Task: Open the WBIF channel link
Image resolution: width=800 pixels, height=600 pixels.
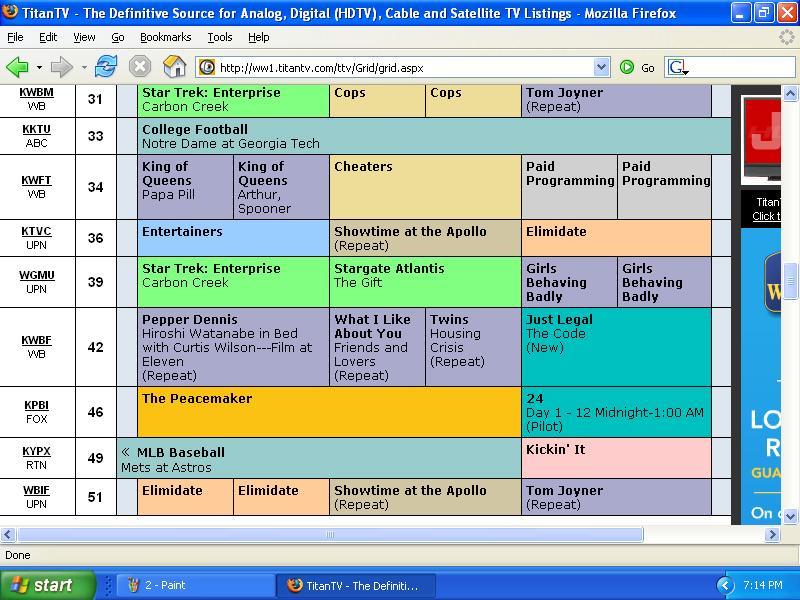Action: click(36, 490)
